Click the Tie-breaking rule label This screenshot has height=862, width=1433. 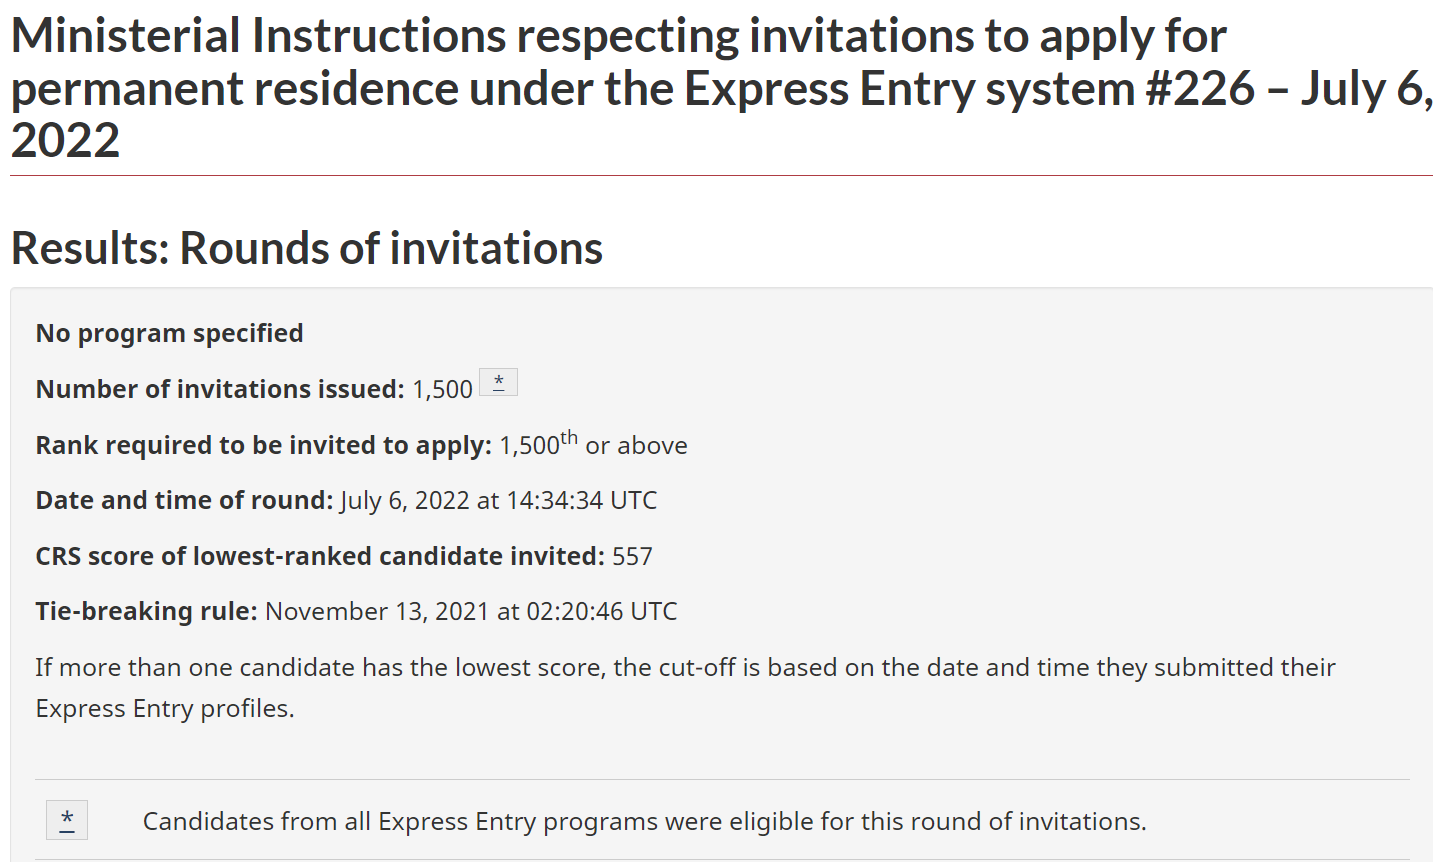146,611
